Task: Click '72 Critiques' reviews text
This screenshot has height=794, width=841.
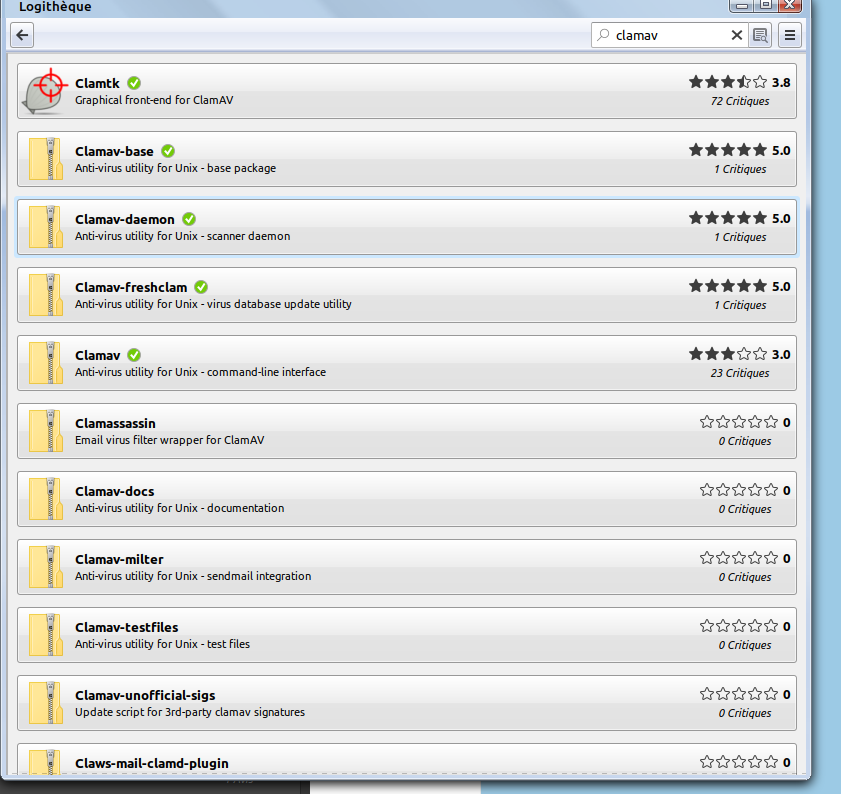Action: pyautogui.click(x=740, y=101)
